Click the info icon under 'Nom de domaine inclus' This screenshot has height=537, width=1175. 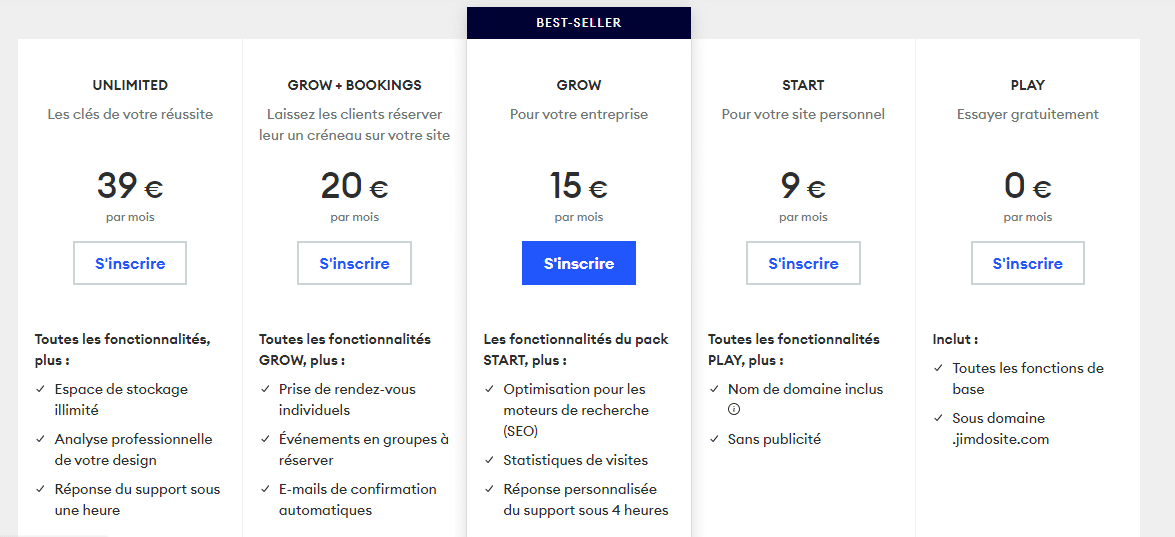[734, 409]
